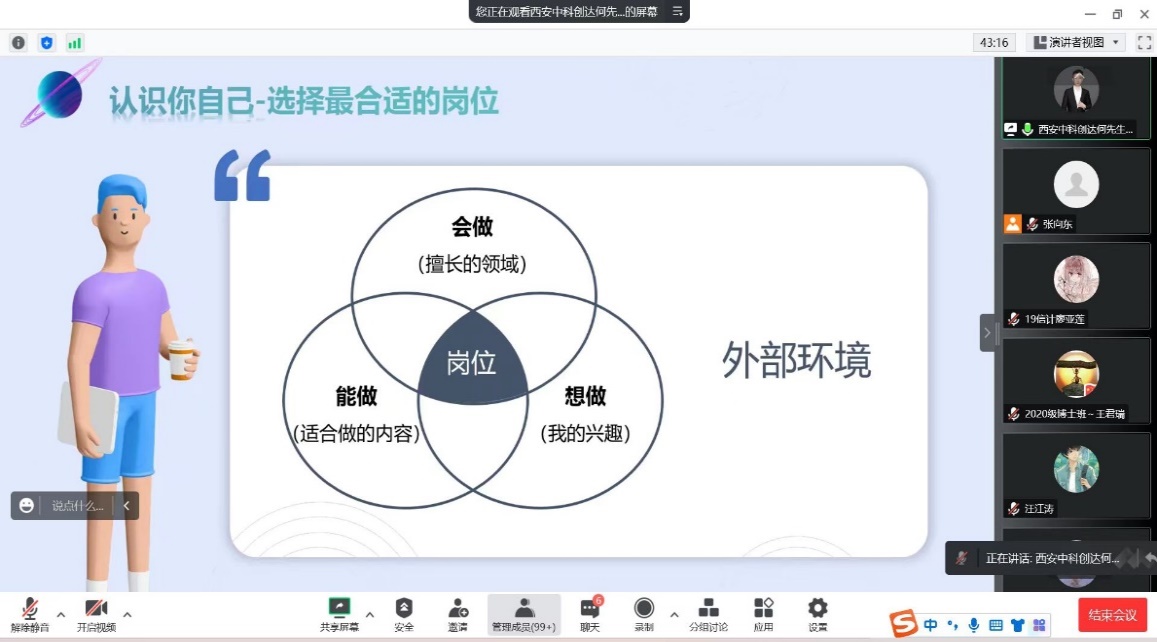The image size is (1157, 642).
Task: Expand video options arrow beside 开启视频
Action: tap(127, 614)
